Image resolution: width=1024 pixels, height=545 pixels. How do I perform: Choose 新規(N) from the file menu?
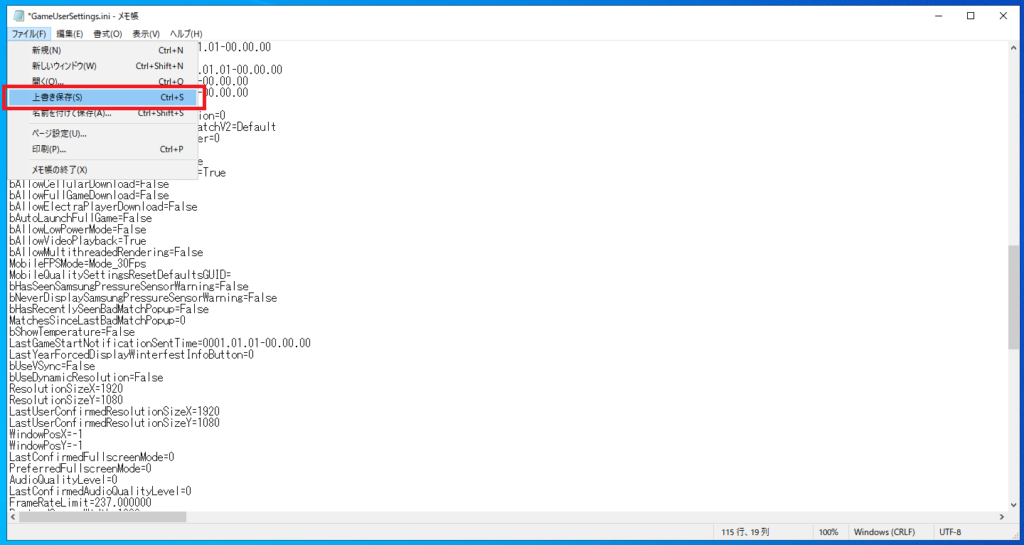pyautogui.click(x=103, y=50)
